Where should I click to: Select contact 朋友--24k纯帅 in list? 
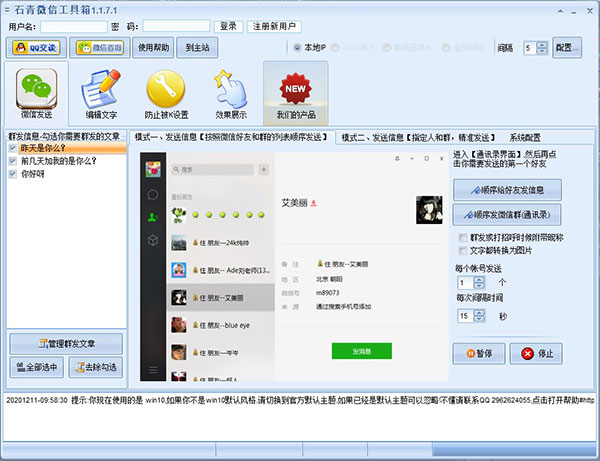[221, 243]
